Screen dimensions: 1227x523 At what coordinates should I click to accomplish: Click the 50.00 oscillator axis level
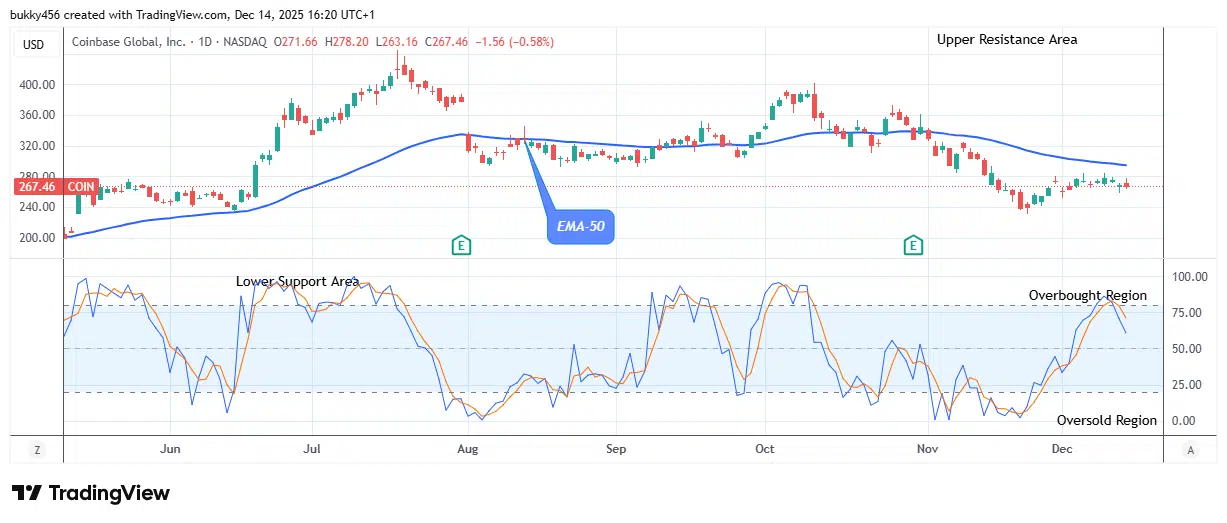[1190, 349]
